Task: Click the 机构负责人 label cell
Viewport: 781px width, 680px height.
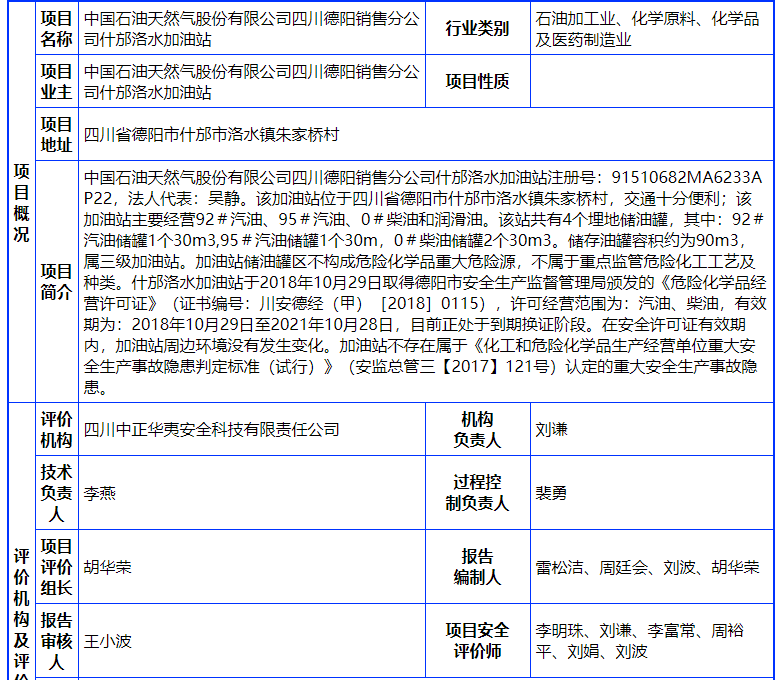Action: 476,430
